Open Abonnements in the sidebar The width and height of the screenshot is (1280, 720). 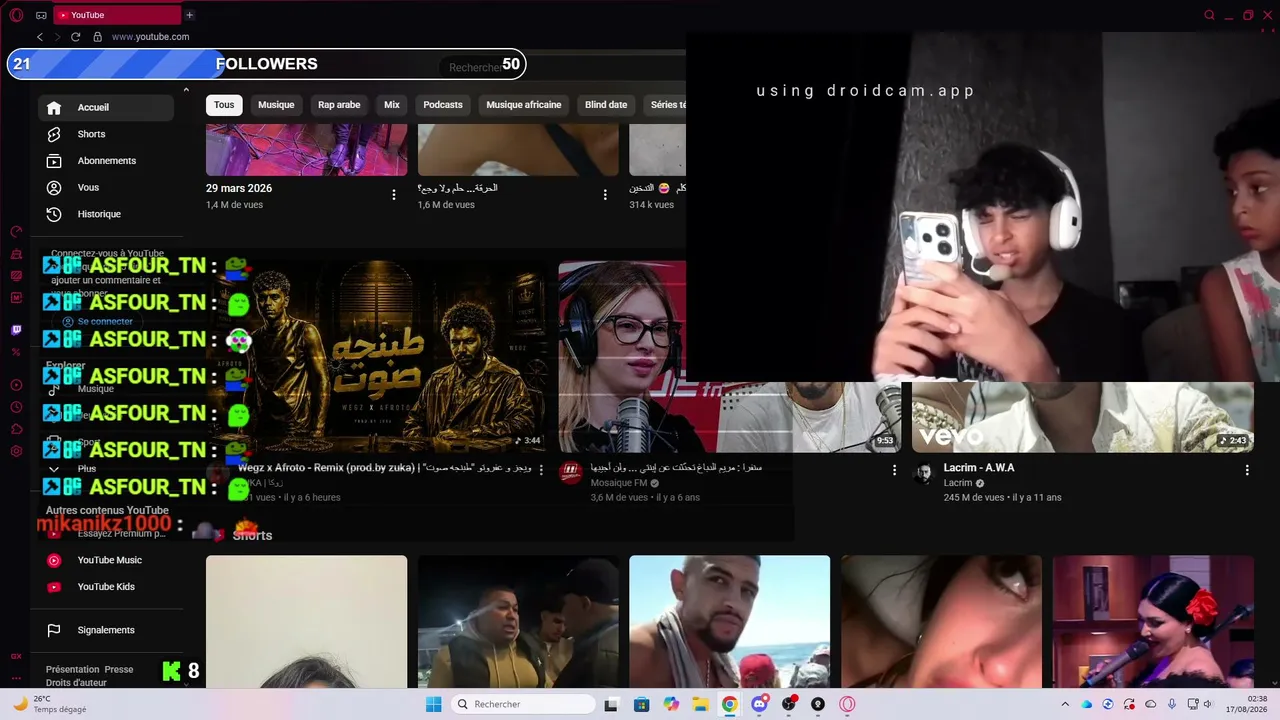[105, 161]
